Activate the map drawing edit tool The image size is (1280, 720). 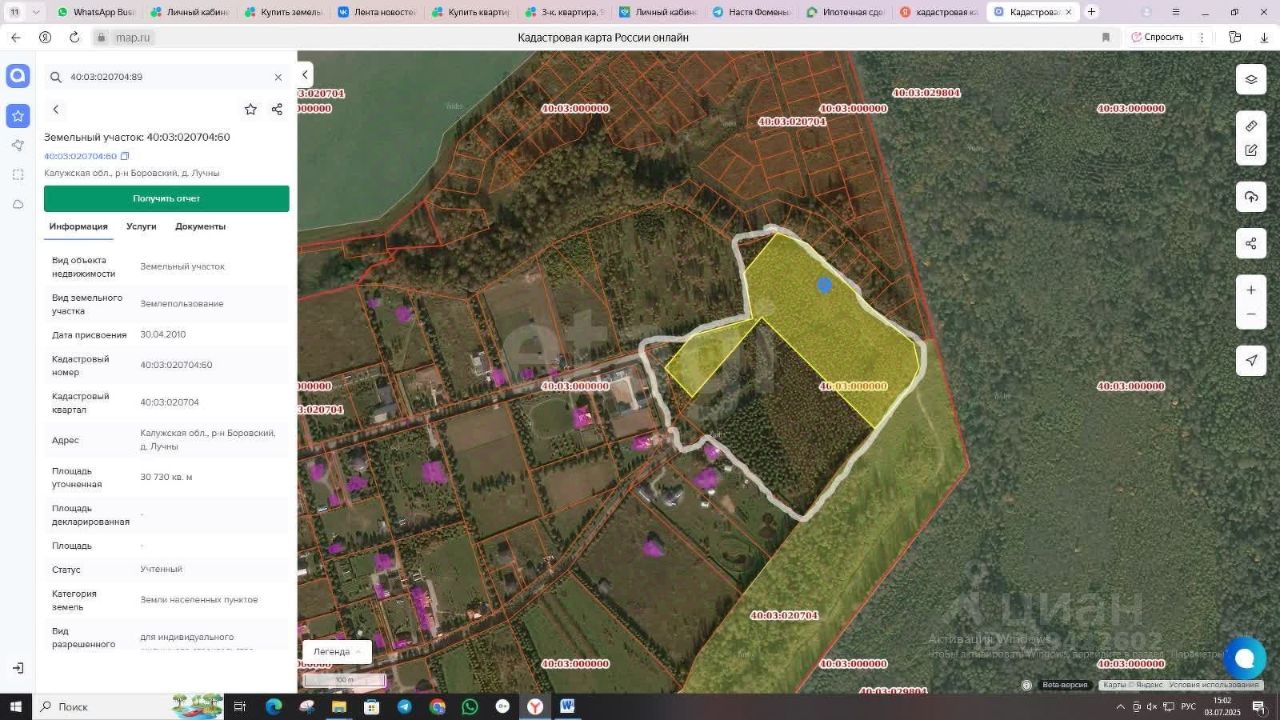1251,151
